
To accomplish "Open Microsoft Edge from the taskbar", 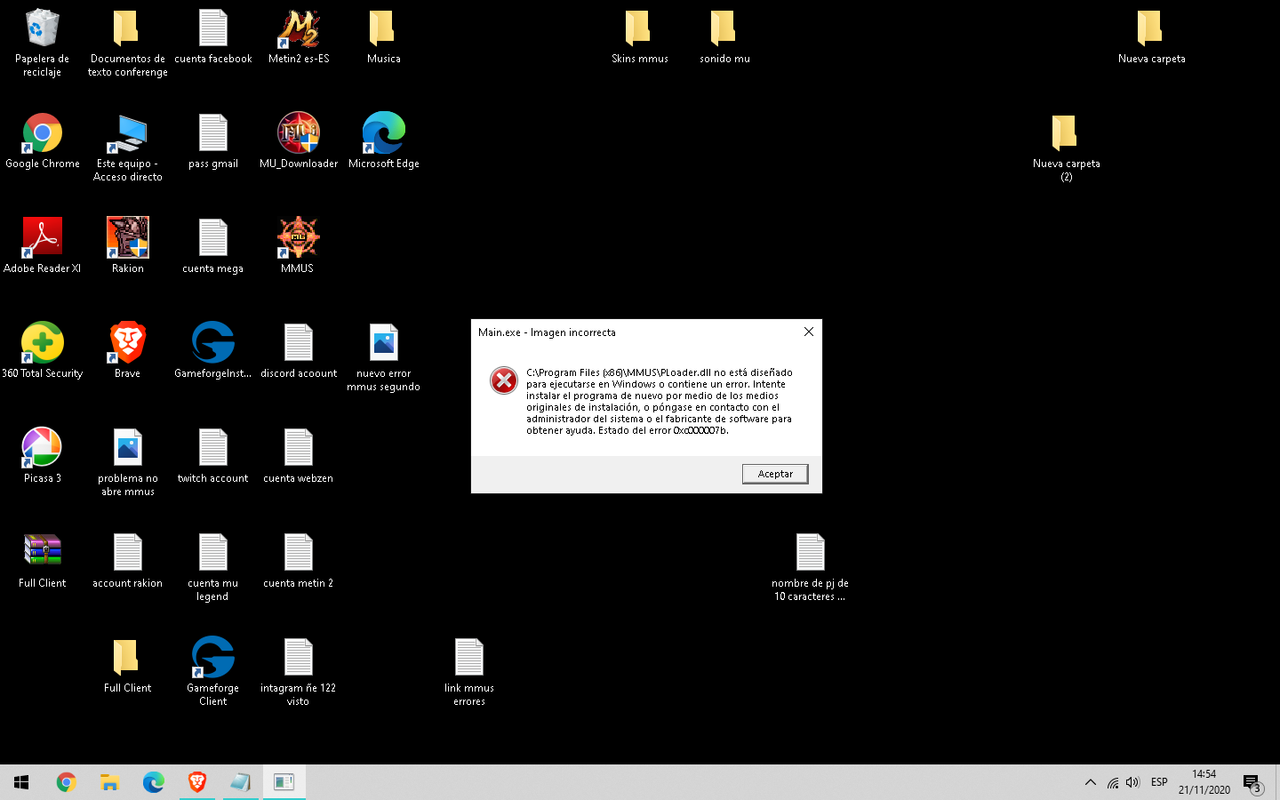I will 153,782.
